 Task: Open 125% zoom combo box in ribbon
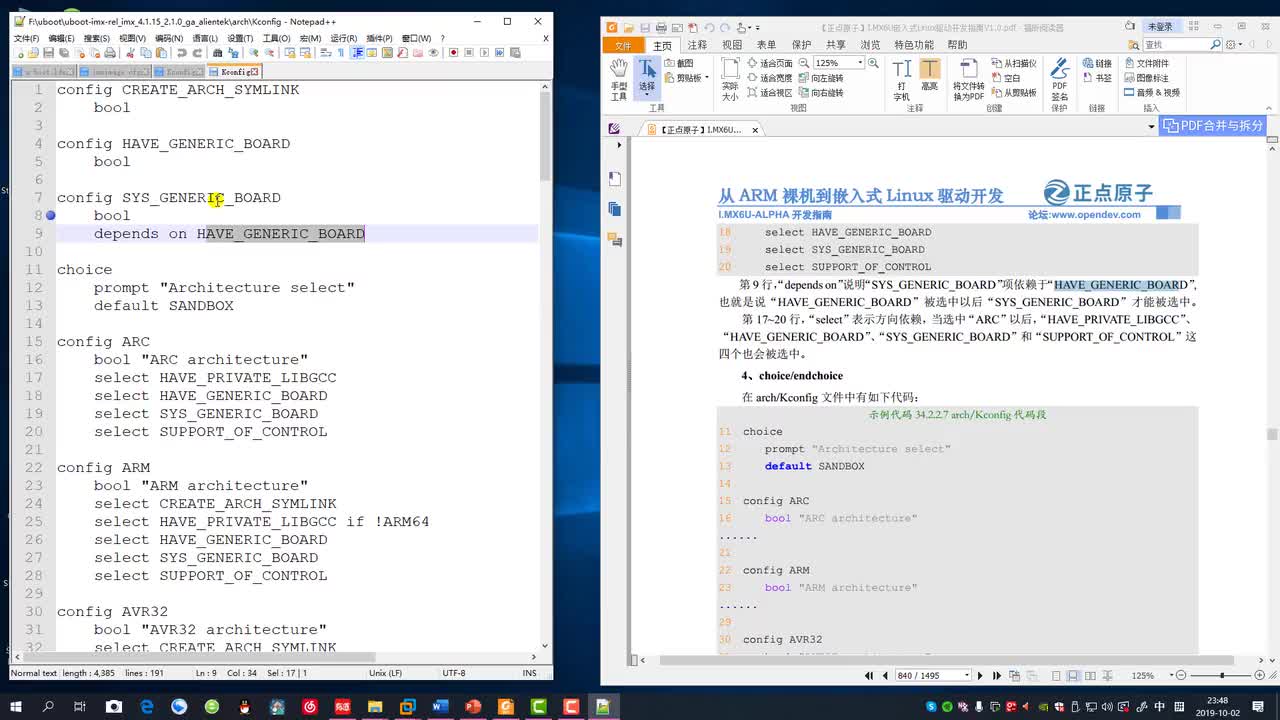click(x=839, y=63)
